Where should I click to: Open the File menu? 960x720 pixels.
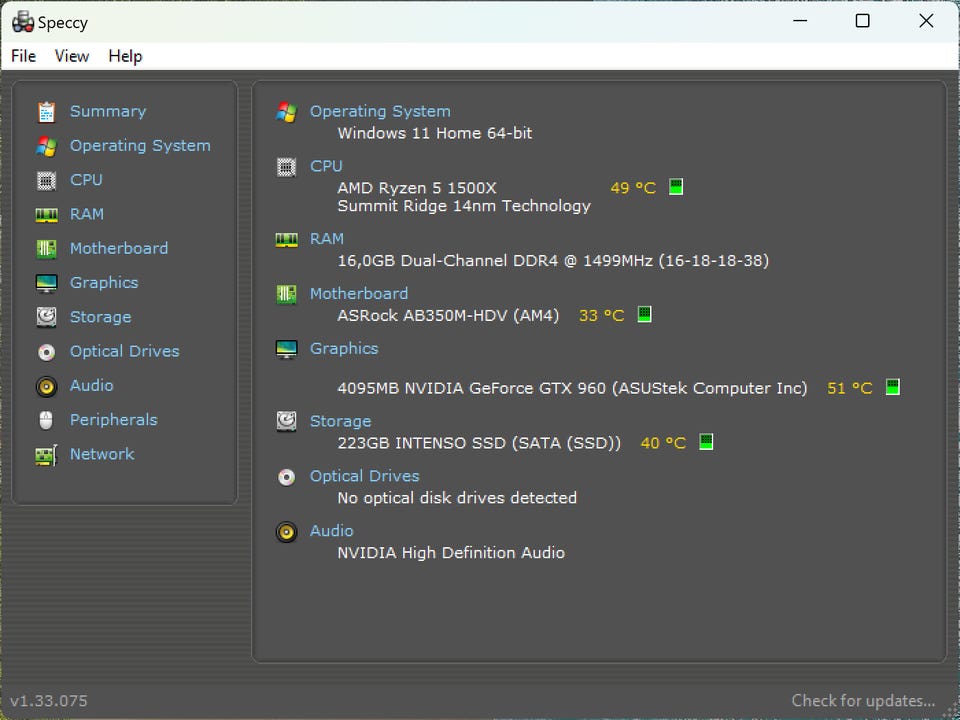tap(23, 56)
